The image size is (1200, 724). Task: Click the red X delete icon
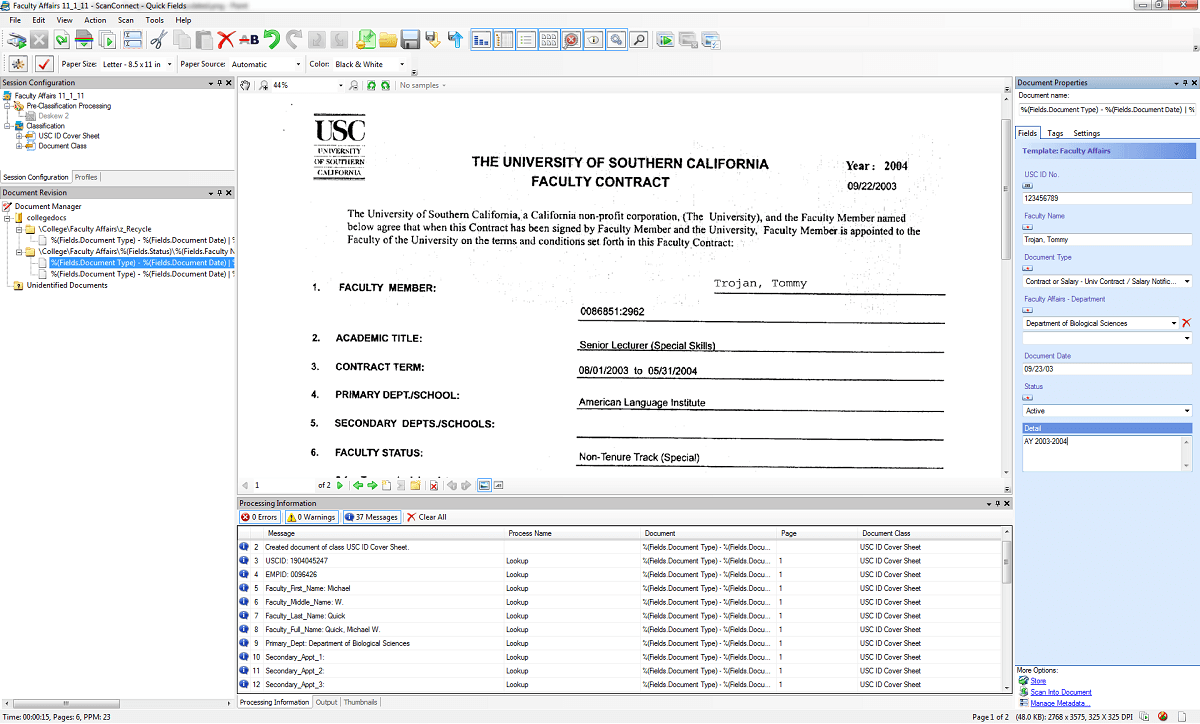227,40
